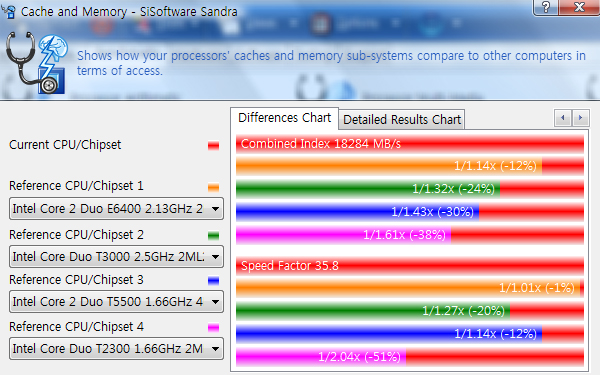Click the 1/1.61x (-38%) magenta bar
Screen dimensions: 600x375
(x=343, y=235)
